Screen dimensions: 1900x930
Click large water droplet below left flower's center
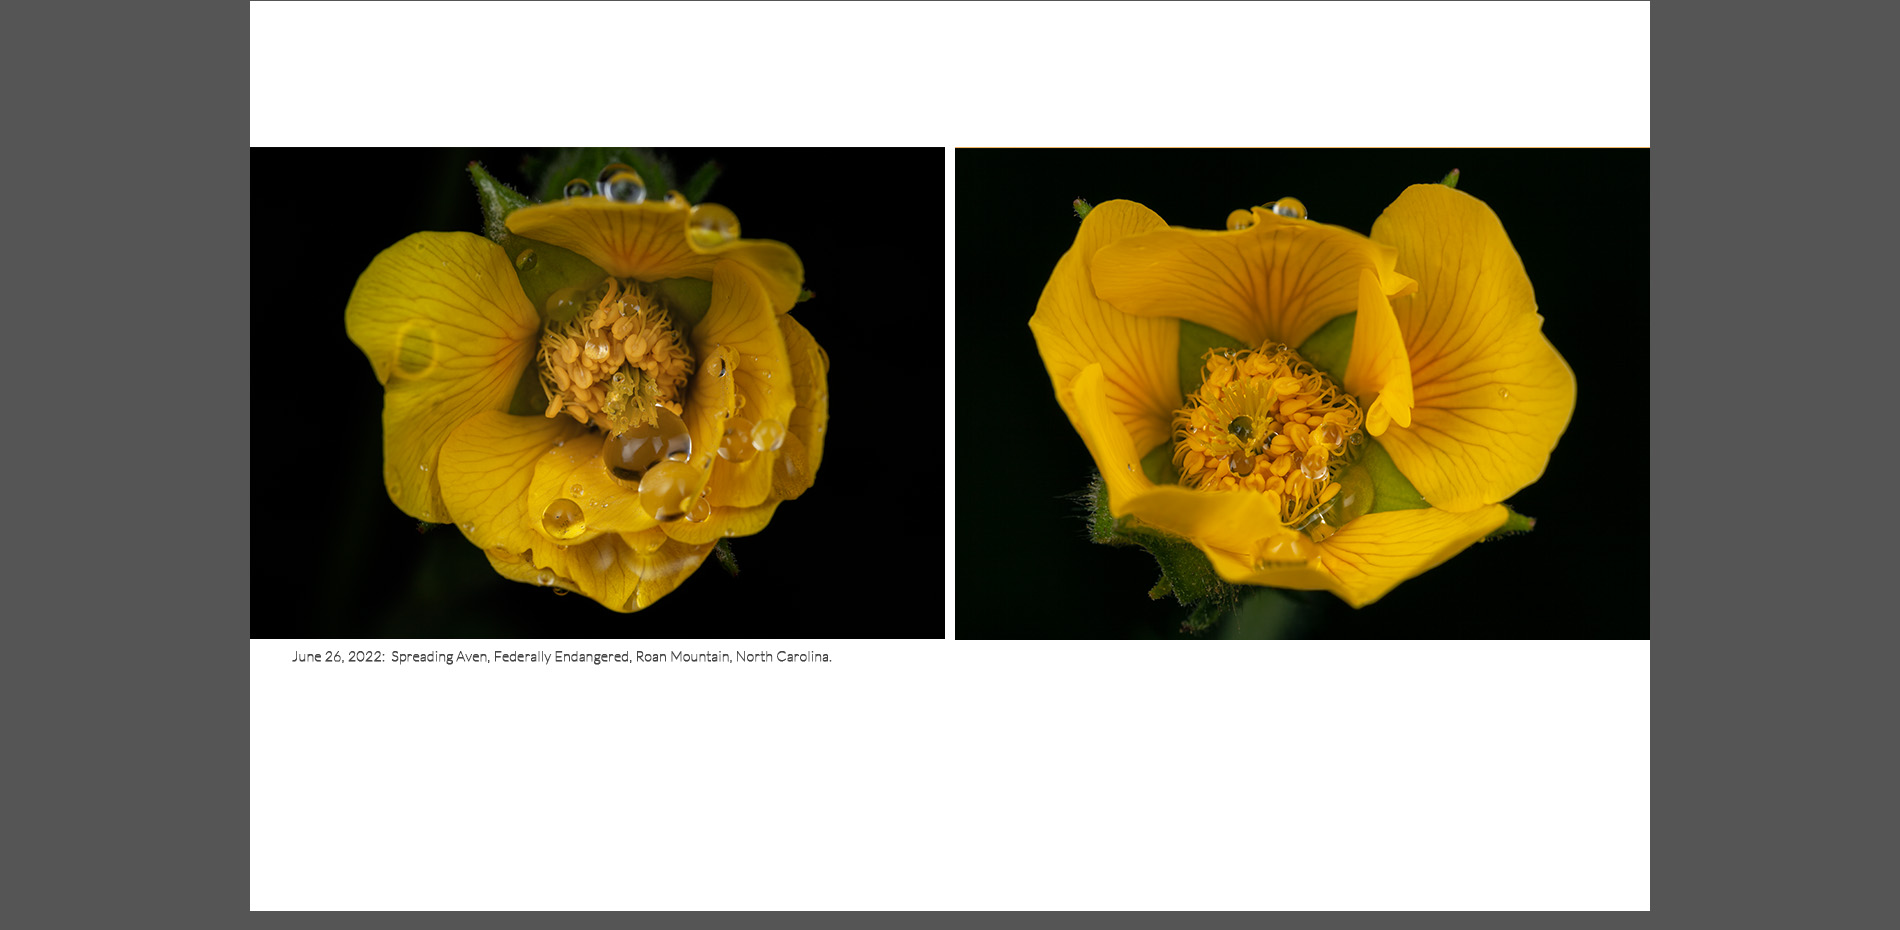coord(646,447)
